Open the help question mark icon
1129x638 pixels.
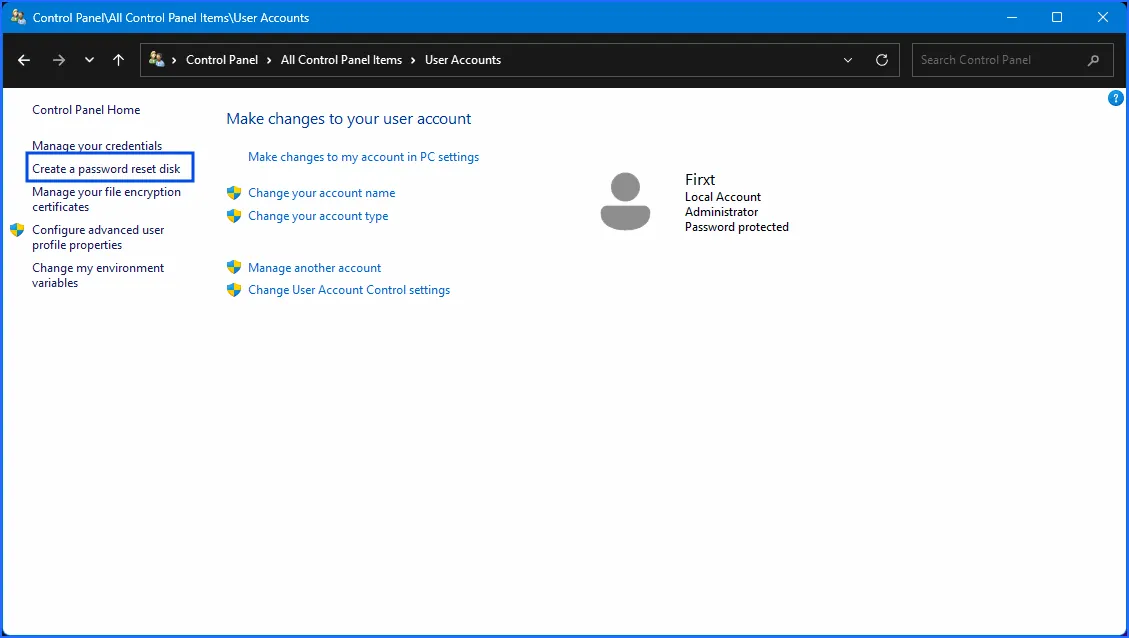pos(1116,98)
